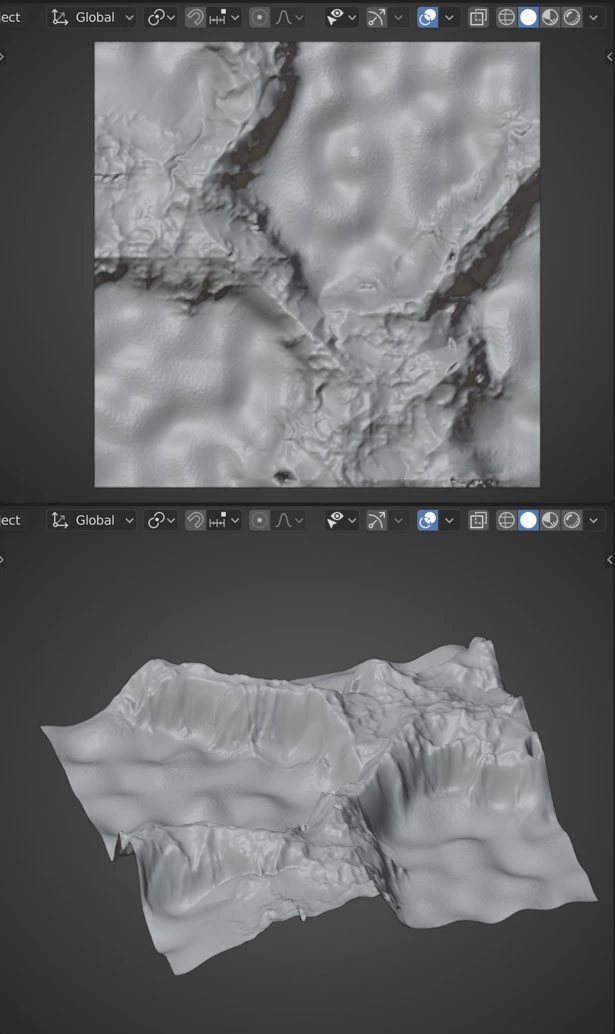Switch top viewport to rendered shading
Image resolution: width=615 pixels, height=1034 pixels.
tap(572, 17)
